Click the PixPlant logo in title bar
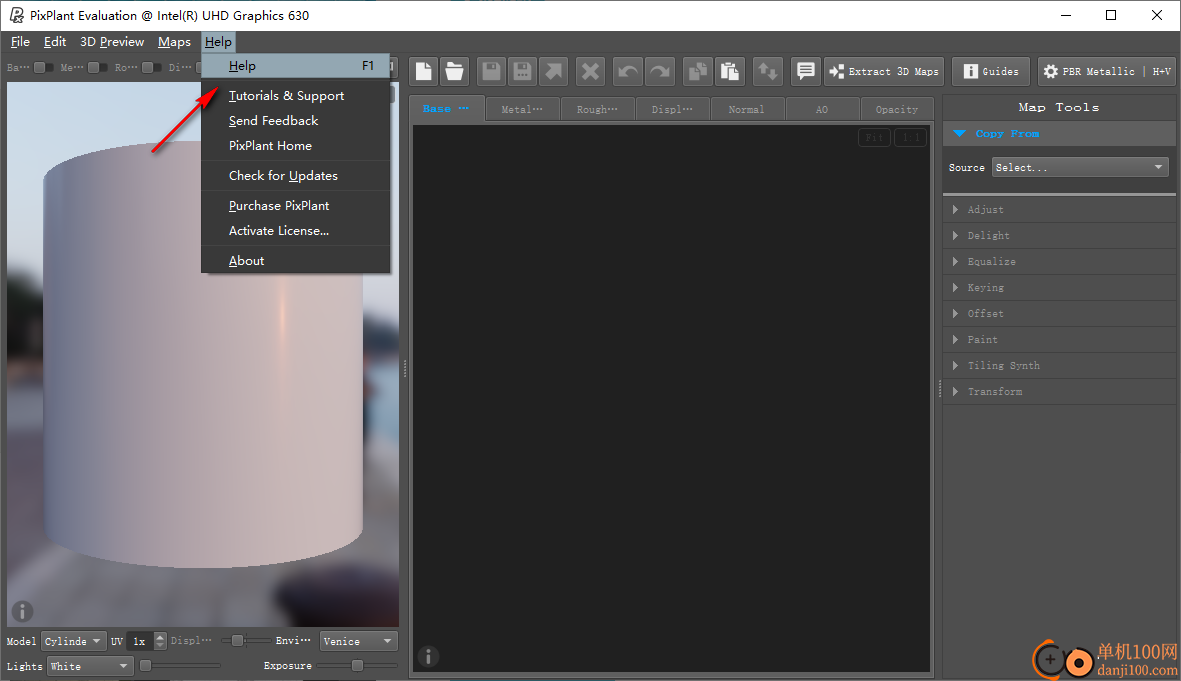This screenshot has width=1181, height=681. [x=16, y=15]
